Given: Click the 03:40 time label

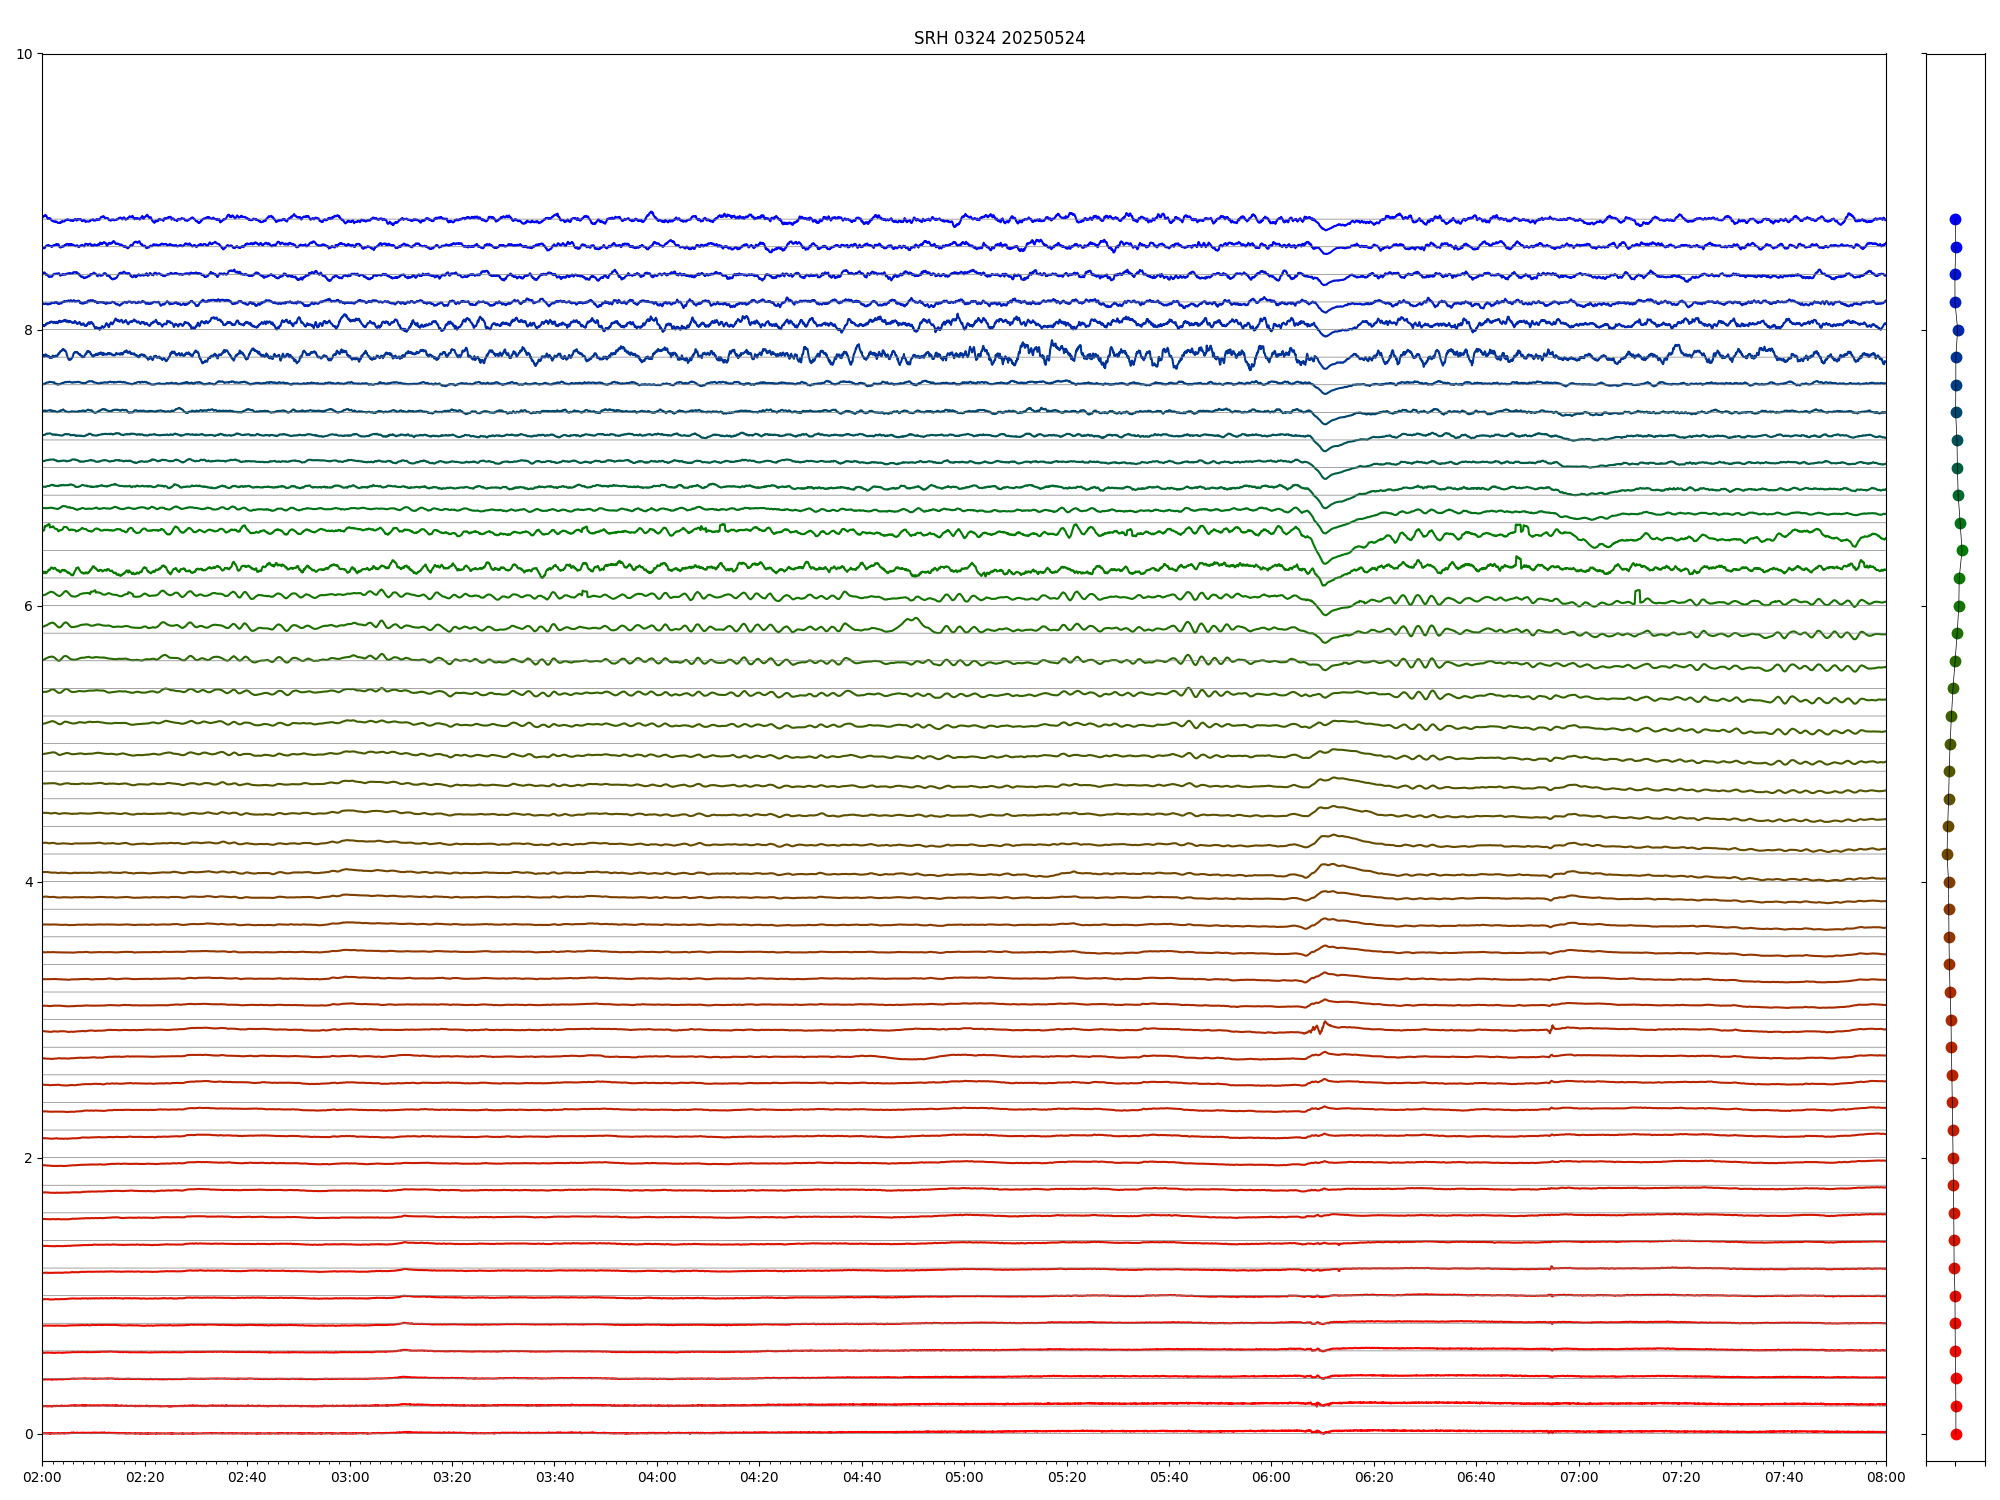Looking at the screenshot, I should pyautogui.click(x=555, y=1477).
